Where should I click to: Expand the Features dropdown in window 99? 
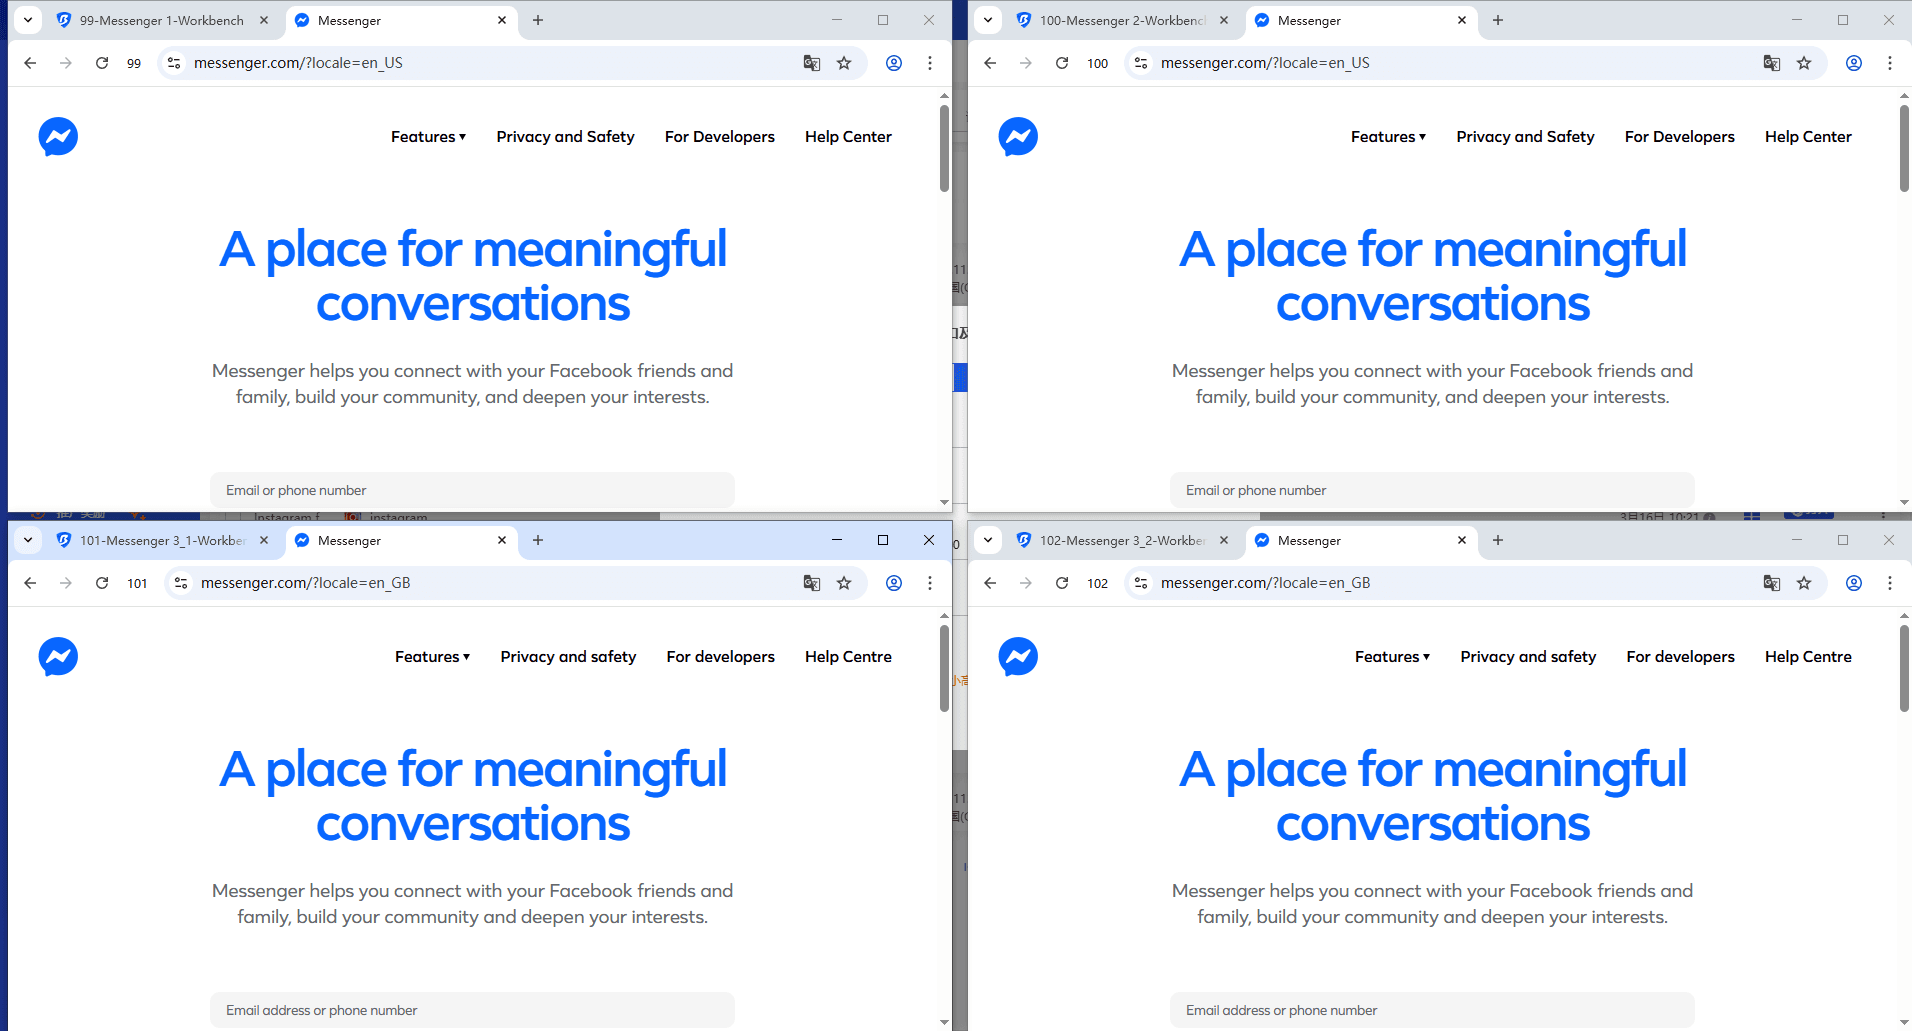click(x=428, y=137)
